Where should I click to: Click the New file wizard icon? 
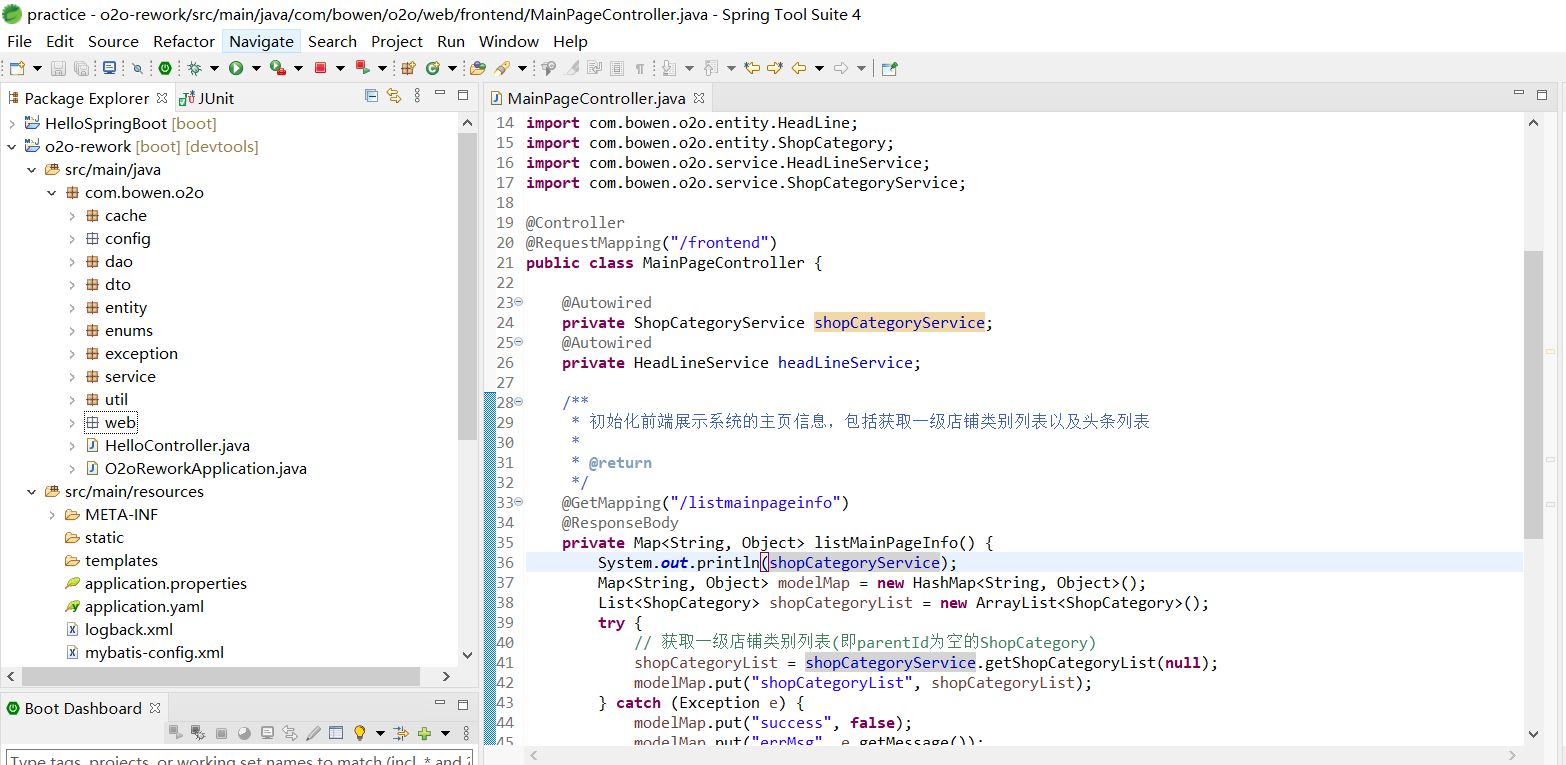[17, 68]
